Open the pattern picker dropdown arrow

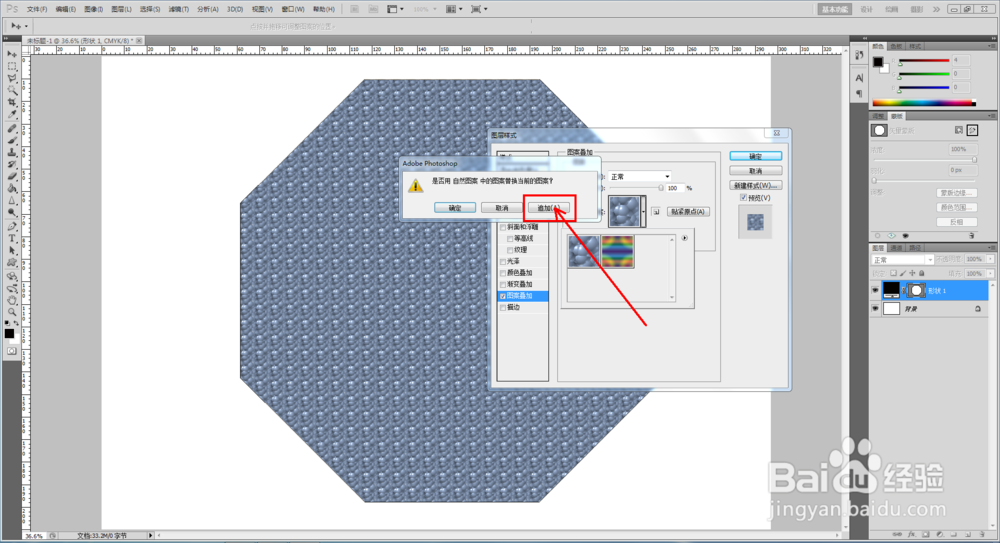[x=643, y=211]
